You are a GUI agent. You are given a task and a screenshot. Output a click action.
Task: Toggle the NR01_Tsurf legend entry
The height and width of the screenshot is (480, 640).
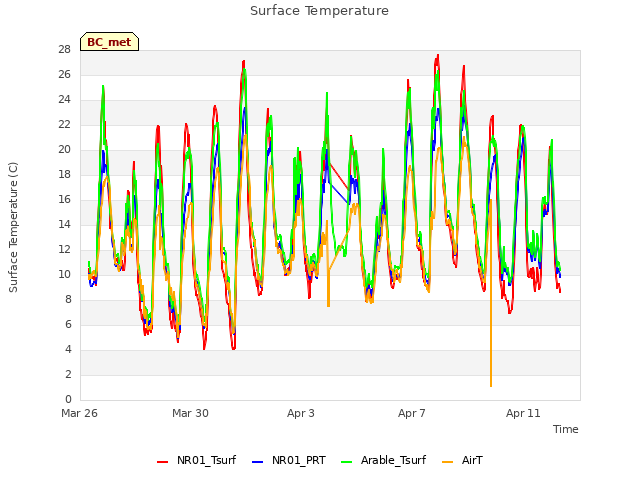(197, 460)
